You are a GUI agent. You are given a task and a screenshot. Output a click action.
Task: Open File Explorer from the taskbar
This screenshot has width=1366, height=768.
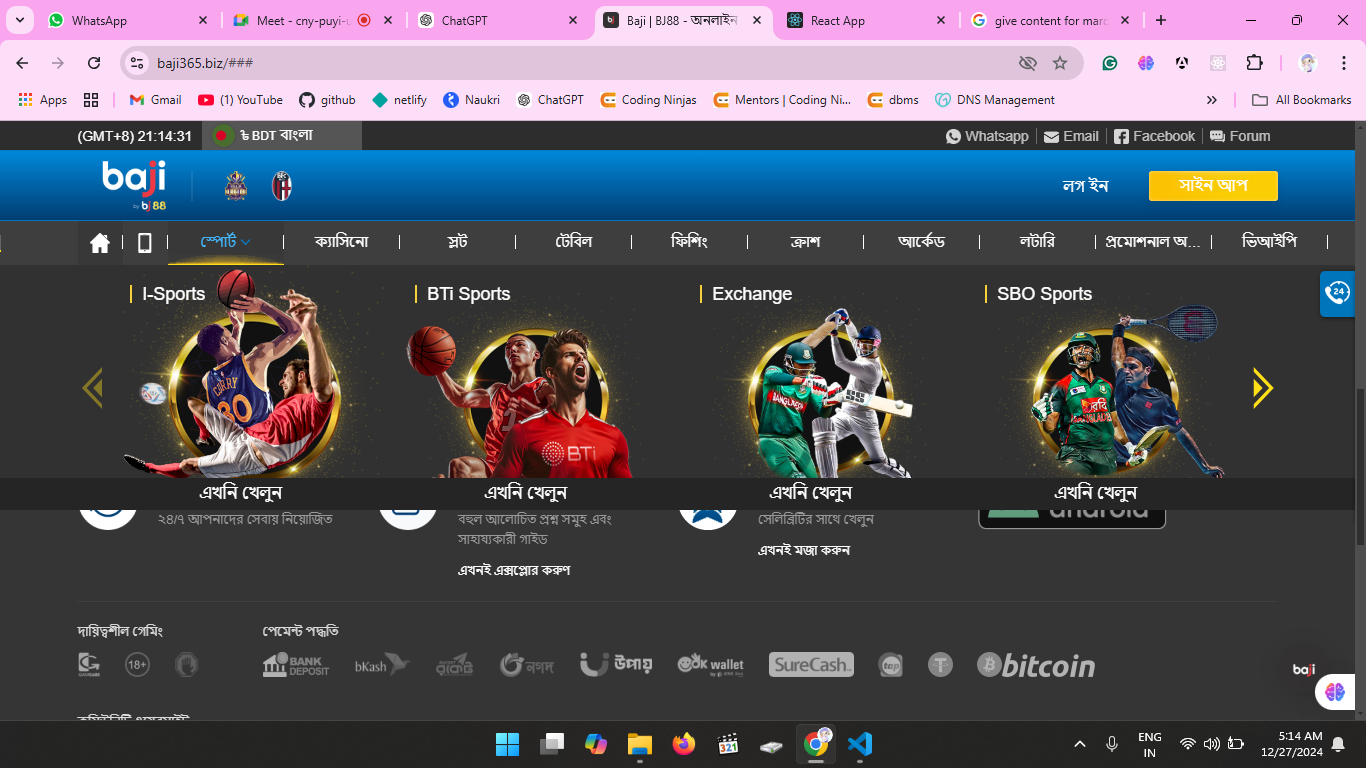639,744
